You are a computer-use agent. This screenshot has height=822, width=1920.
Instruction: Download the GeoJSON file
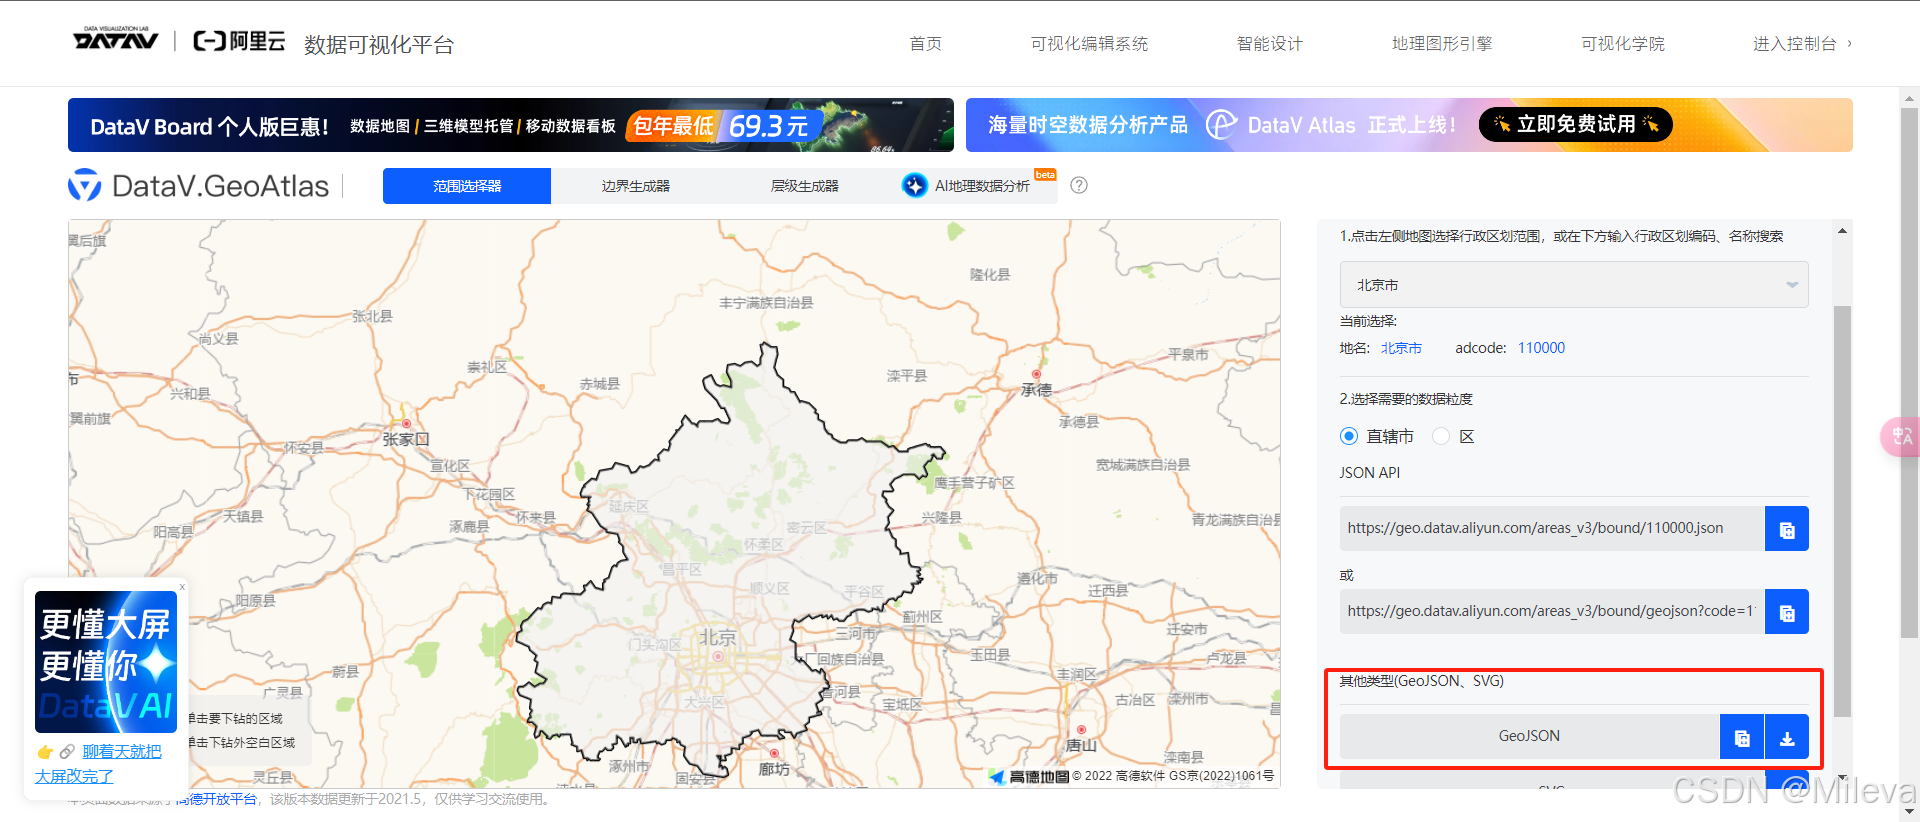[x=1787, y=737]
